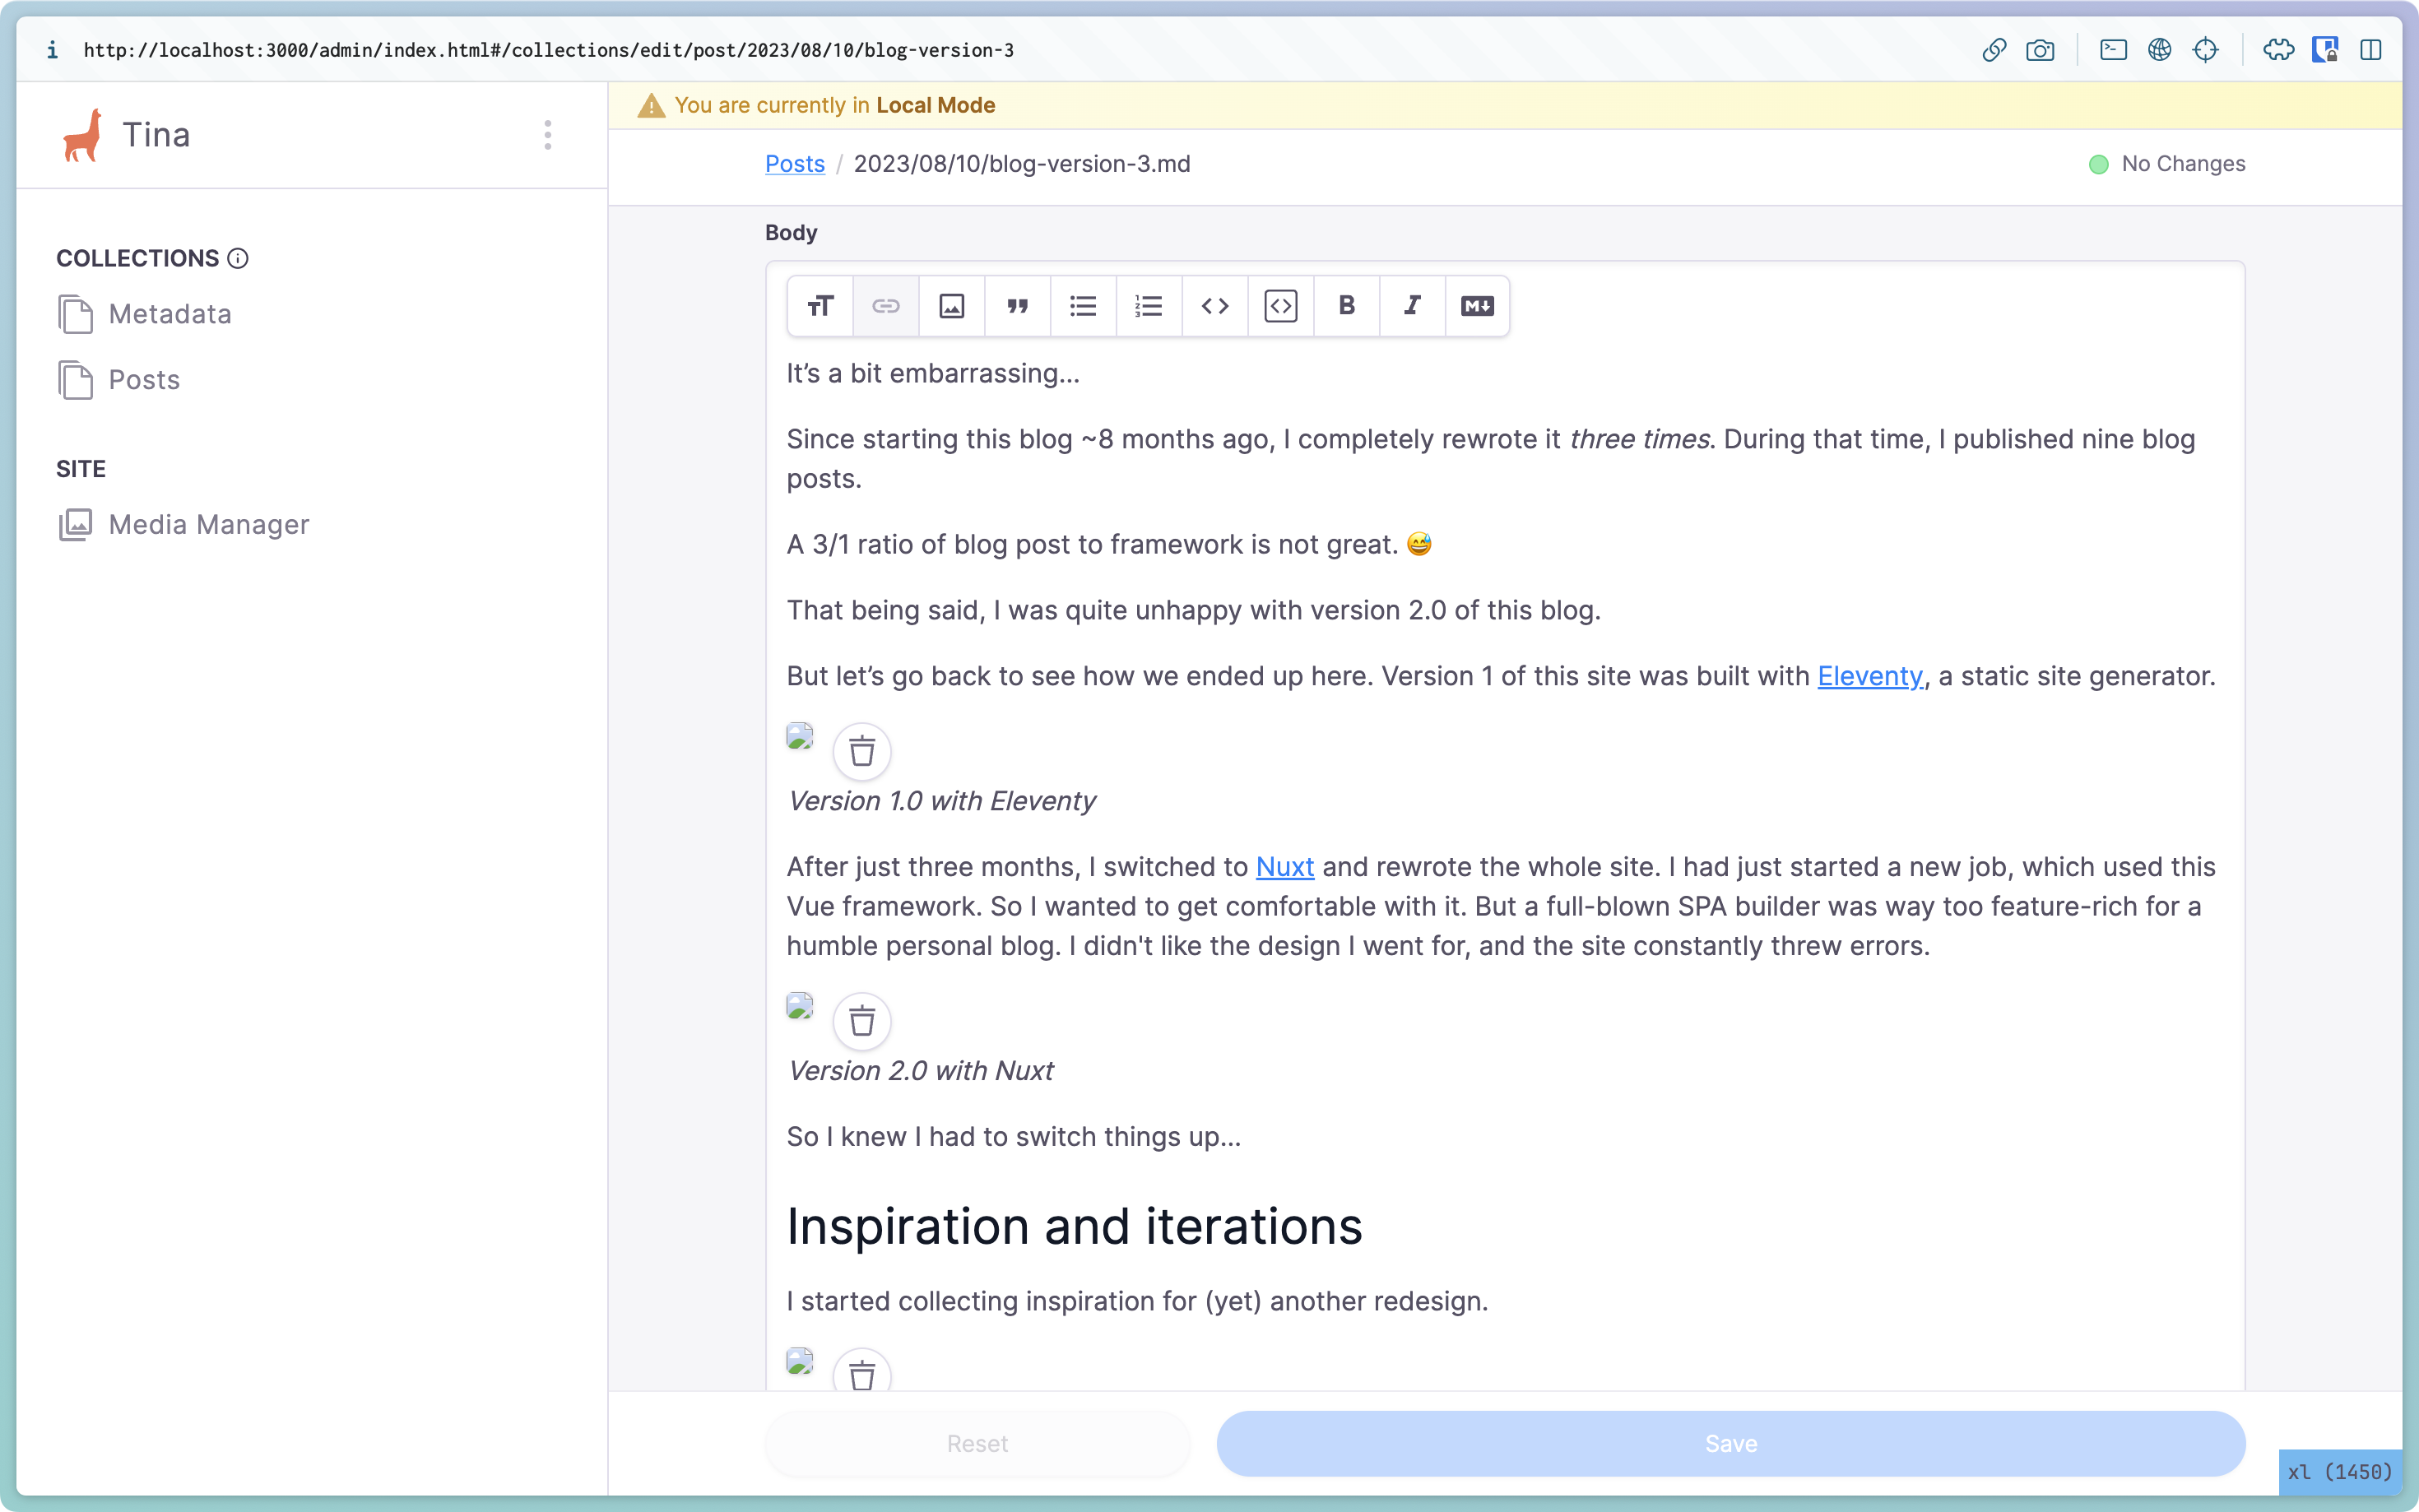Toggle the split view icon top-right

(x=2371, y=49)
